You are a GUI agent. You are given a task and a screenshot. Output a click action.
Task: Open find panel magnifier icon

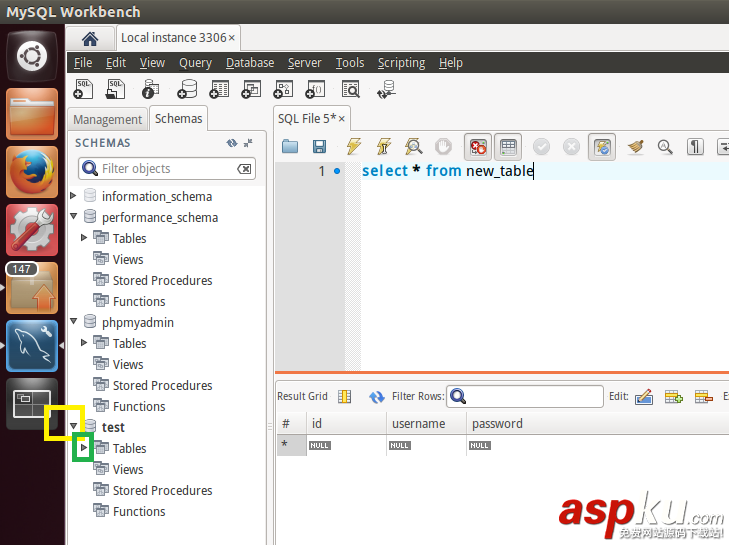click(x=665, y=147)
